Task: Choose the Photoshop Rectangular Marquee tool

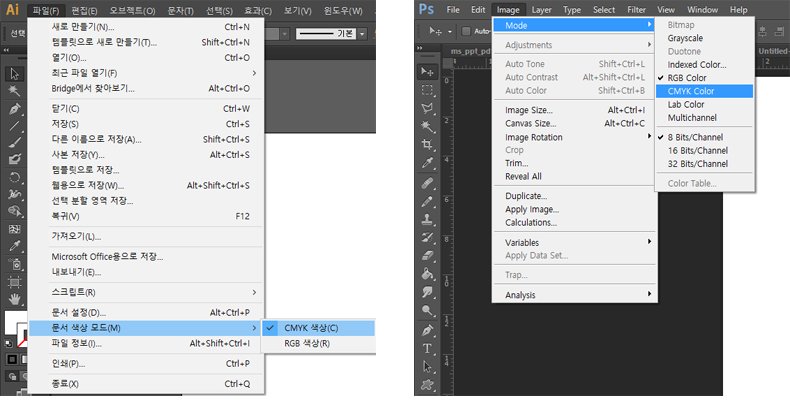Action: point(427,90)
